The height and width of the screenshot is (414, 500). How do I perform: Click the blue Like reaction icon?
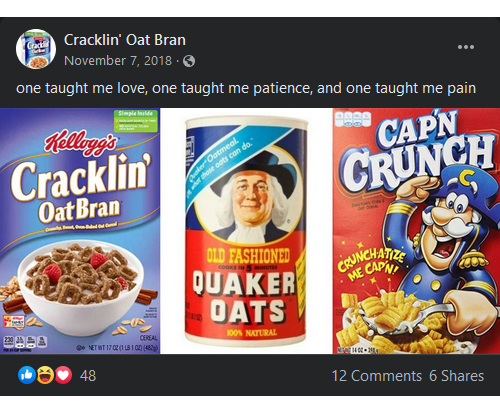(27, 375)
